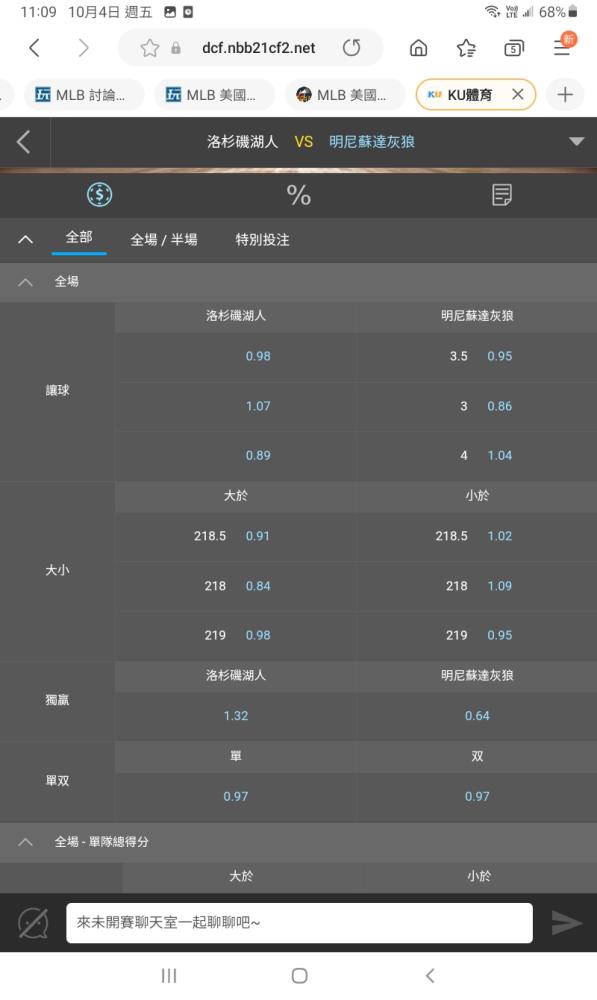Switch to the 全場 / 半場 tab
Viewport: 597px width, 1000px height.
tap(164, 240)
